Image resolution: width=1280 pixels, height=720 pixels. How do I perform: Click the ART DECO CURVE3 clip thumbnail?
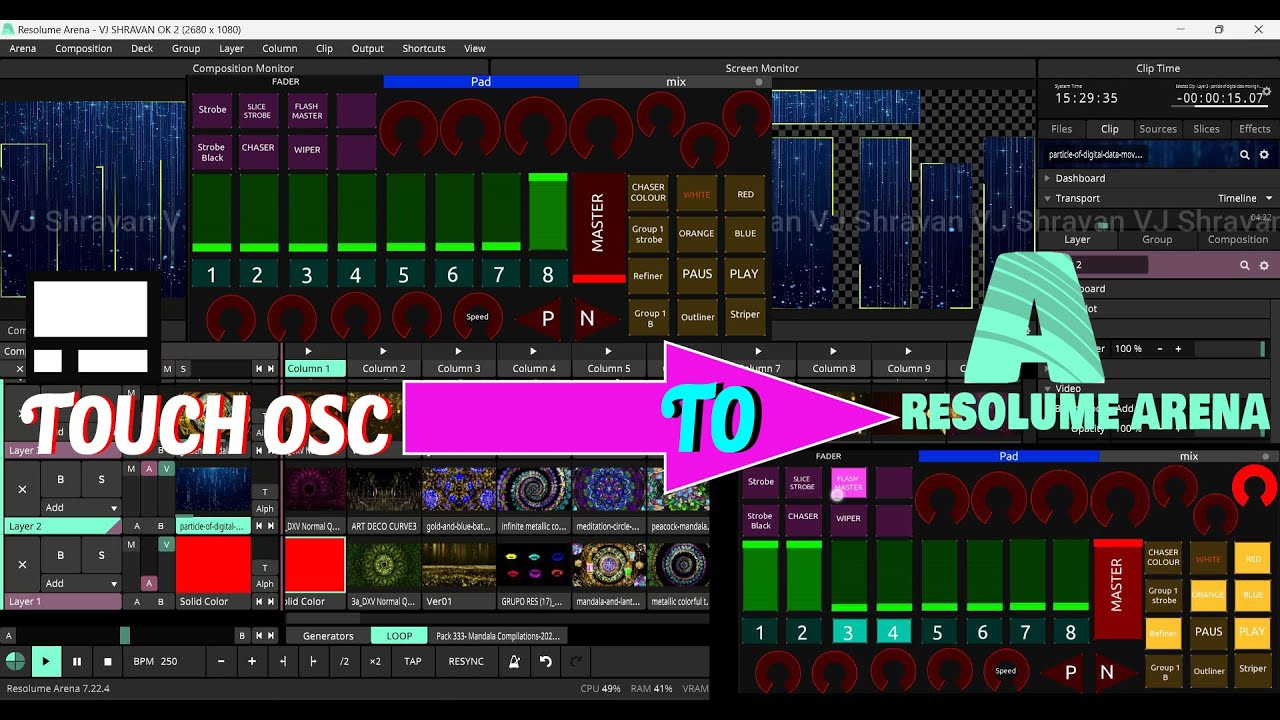click(384, 490)
